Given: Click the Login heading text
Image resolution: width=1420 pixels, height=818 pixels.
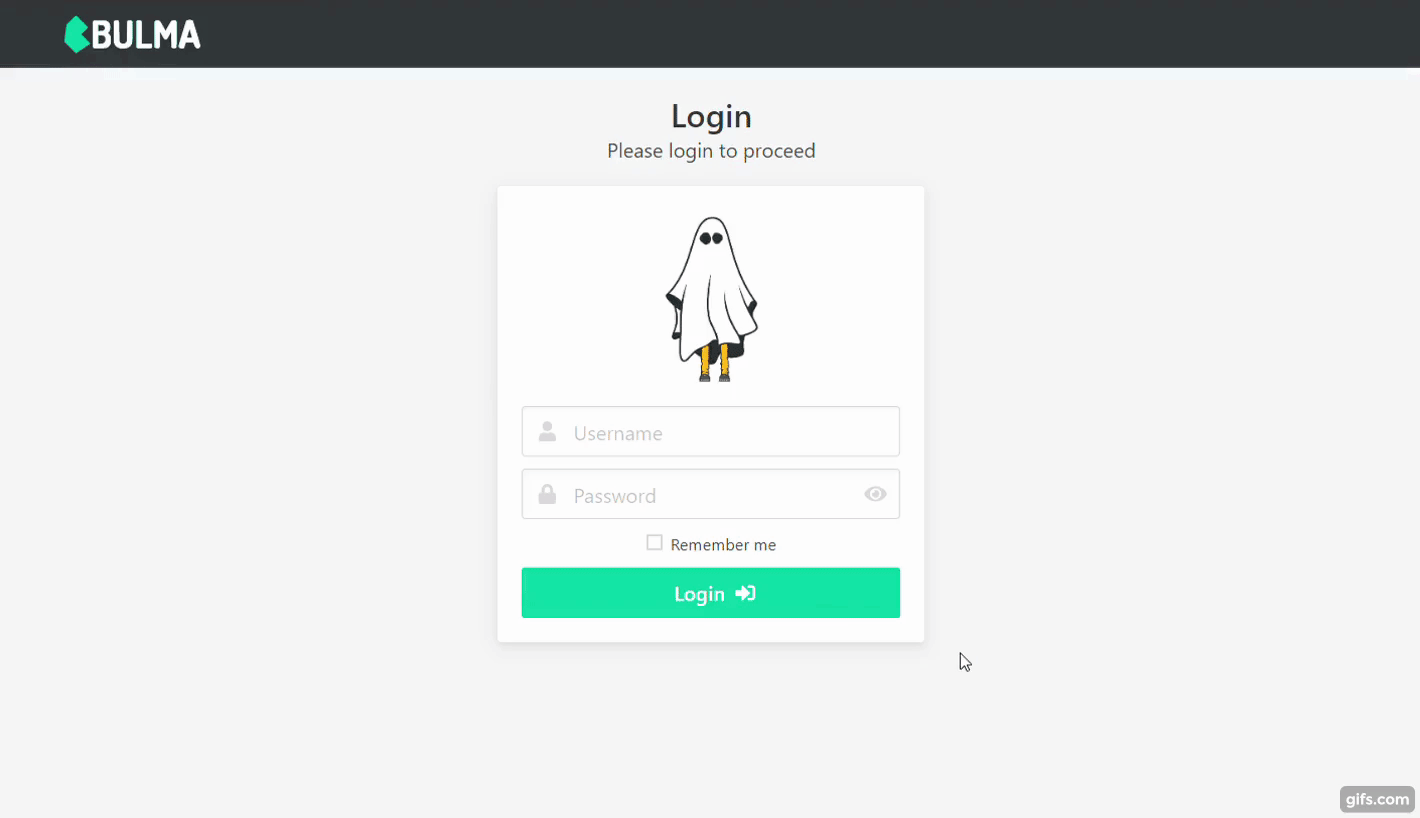Looking at the screenshot, I should [711, 116].
